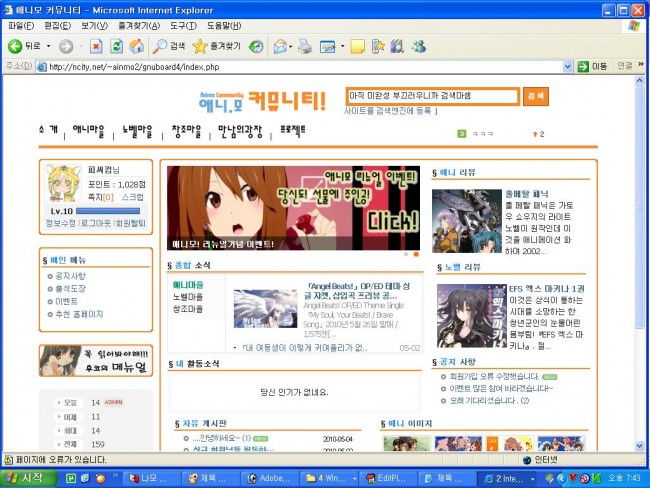Click inside the site search text field

click(431, 96)
